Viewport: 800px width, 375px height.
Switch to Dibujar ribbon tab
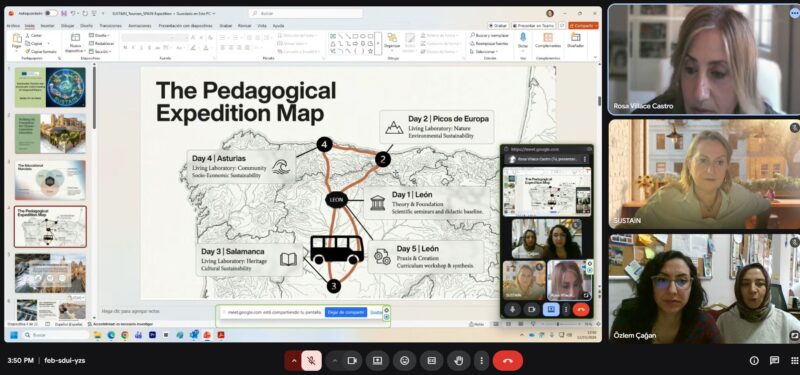pos(67,26)
